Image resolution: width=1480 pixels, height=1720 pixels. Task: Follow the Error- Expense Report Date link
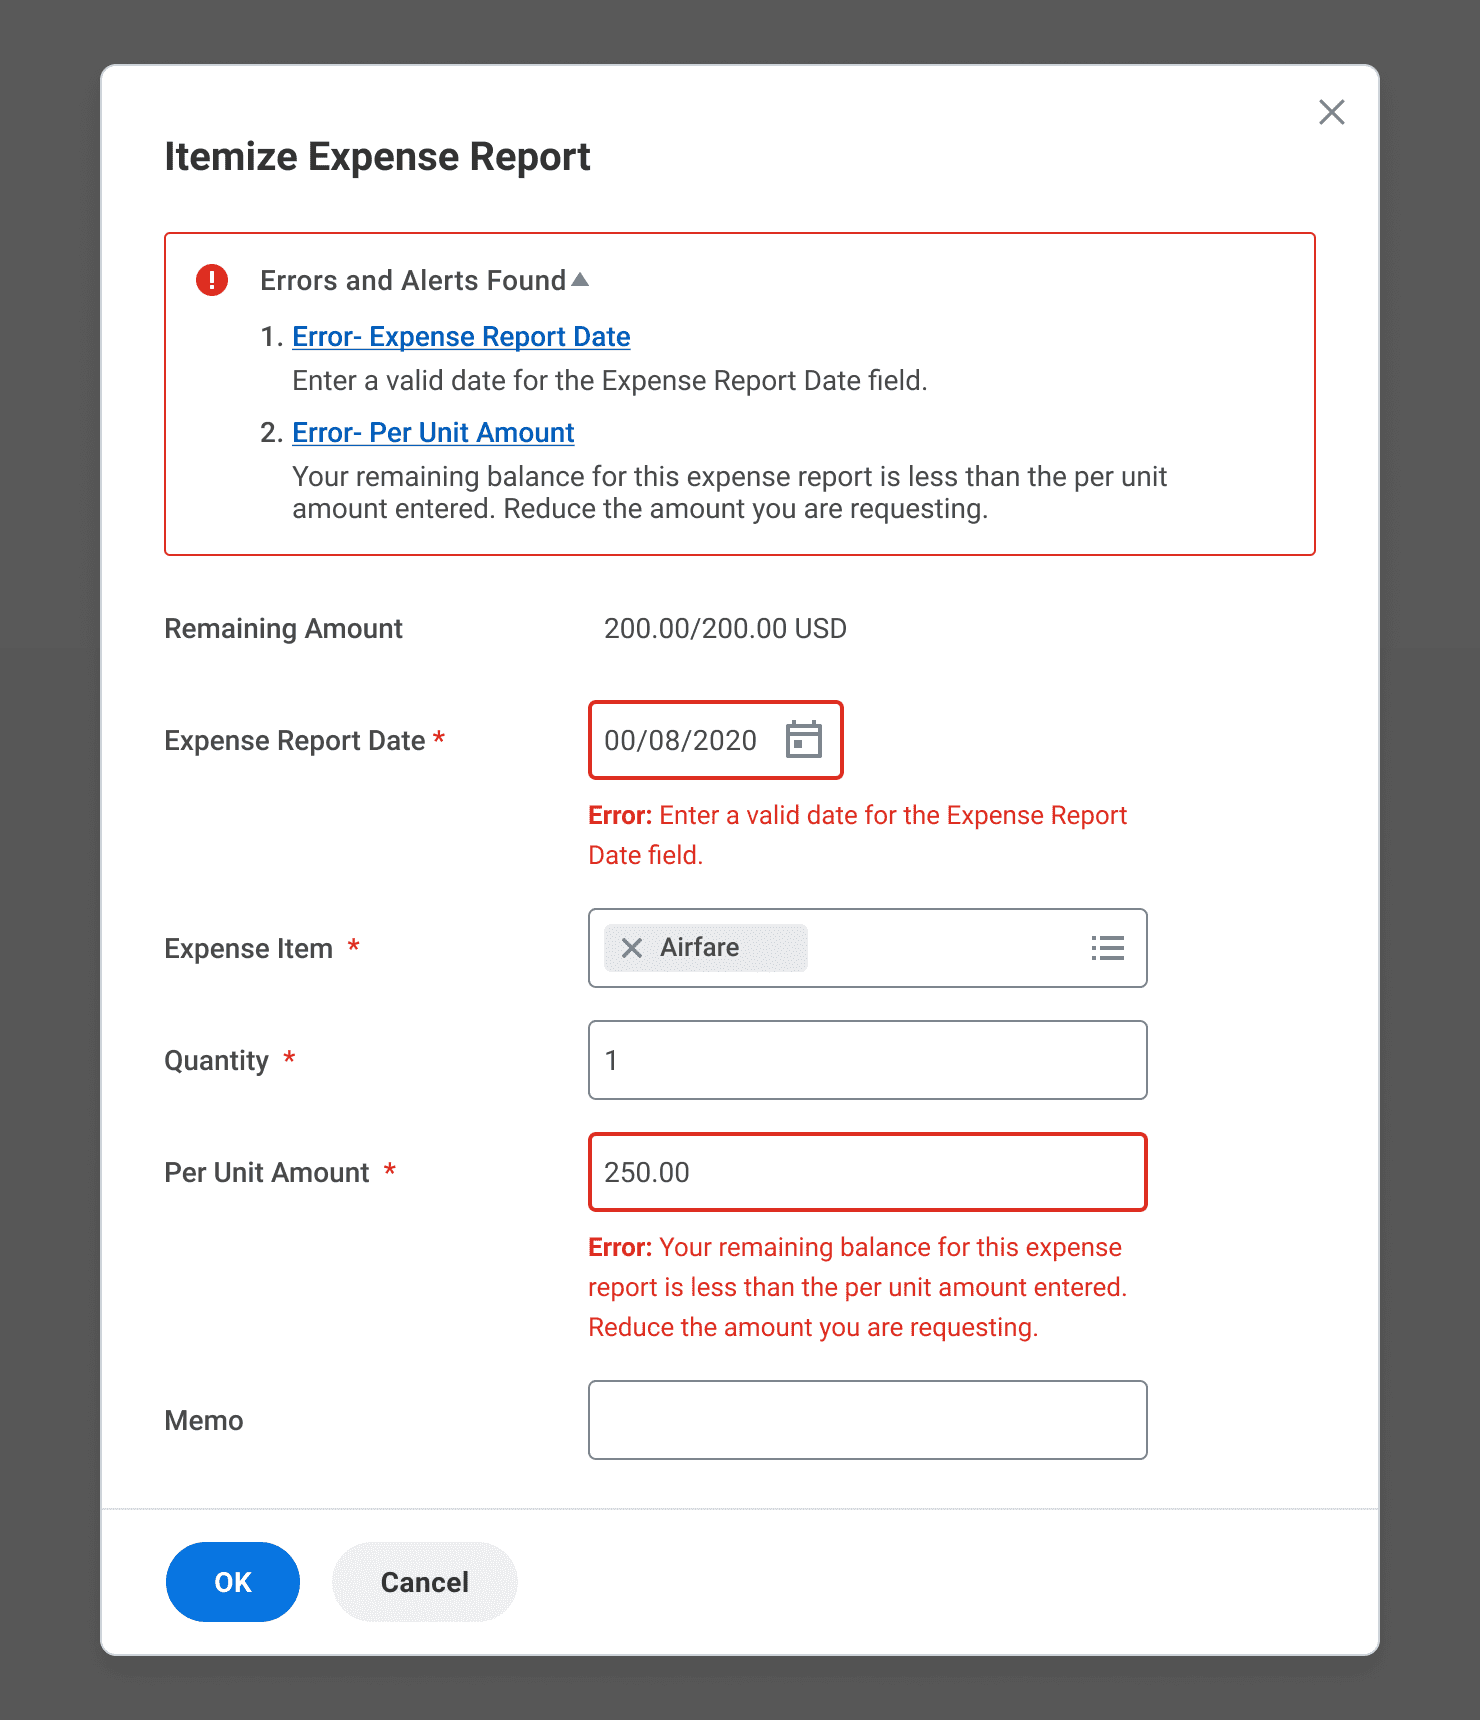461,337
